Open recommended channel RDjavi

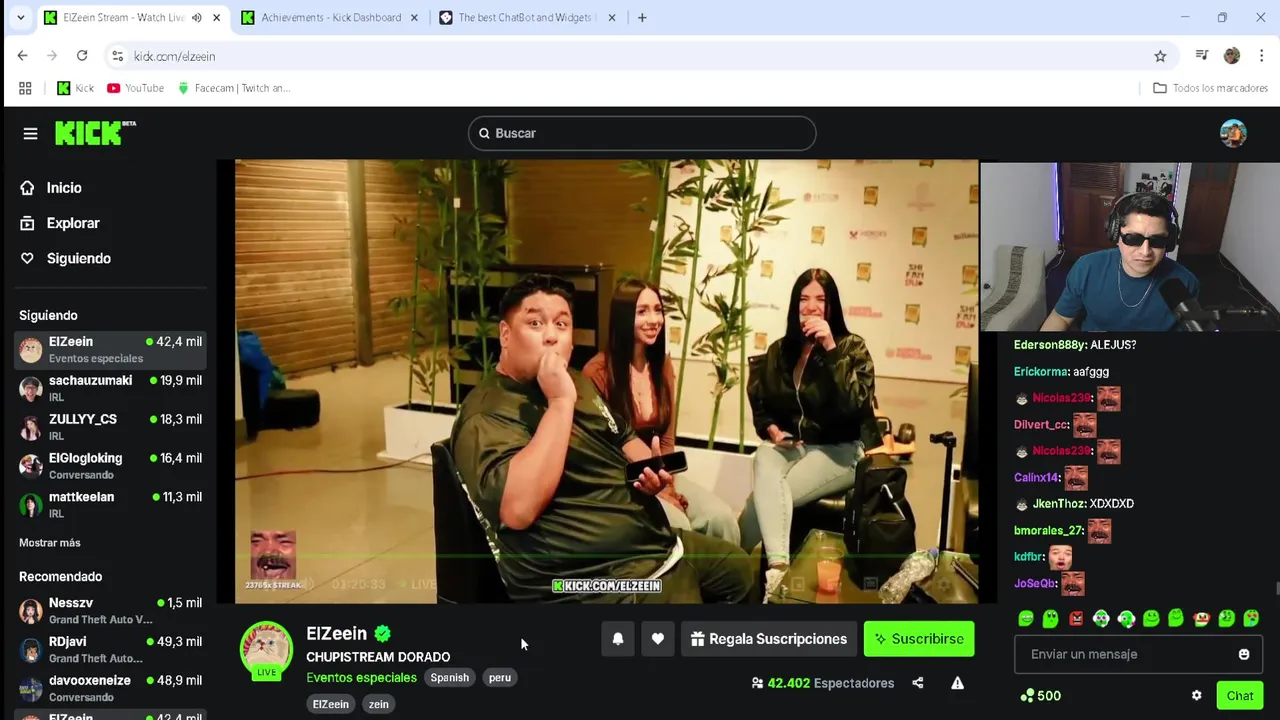point(110,650)
